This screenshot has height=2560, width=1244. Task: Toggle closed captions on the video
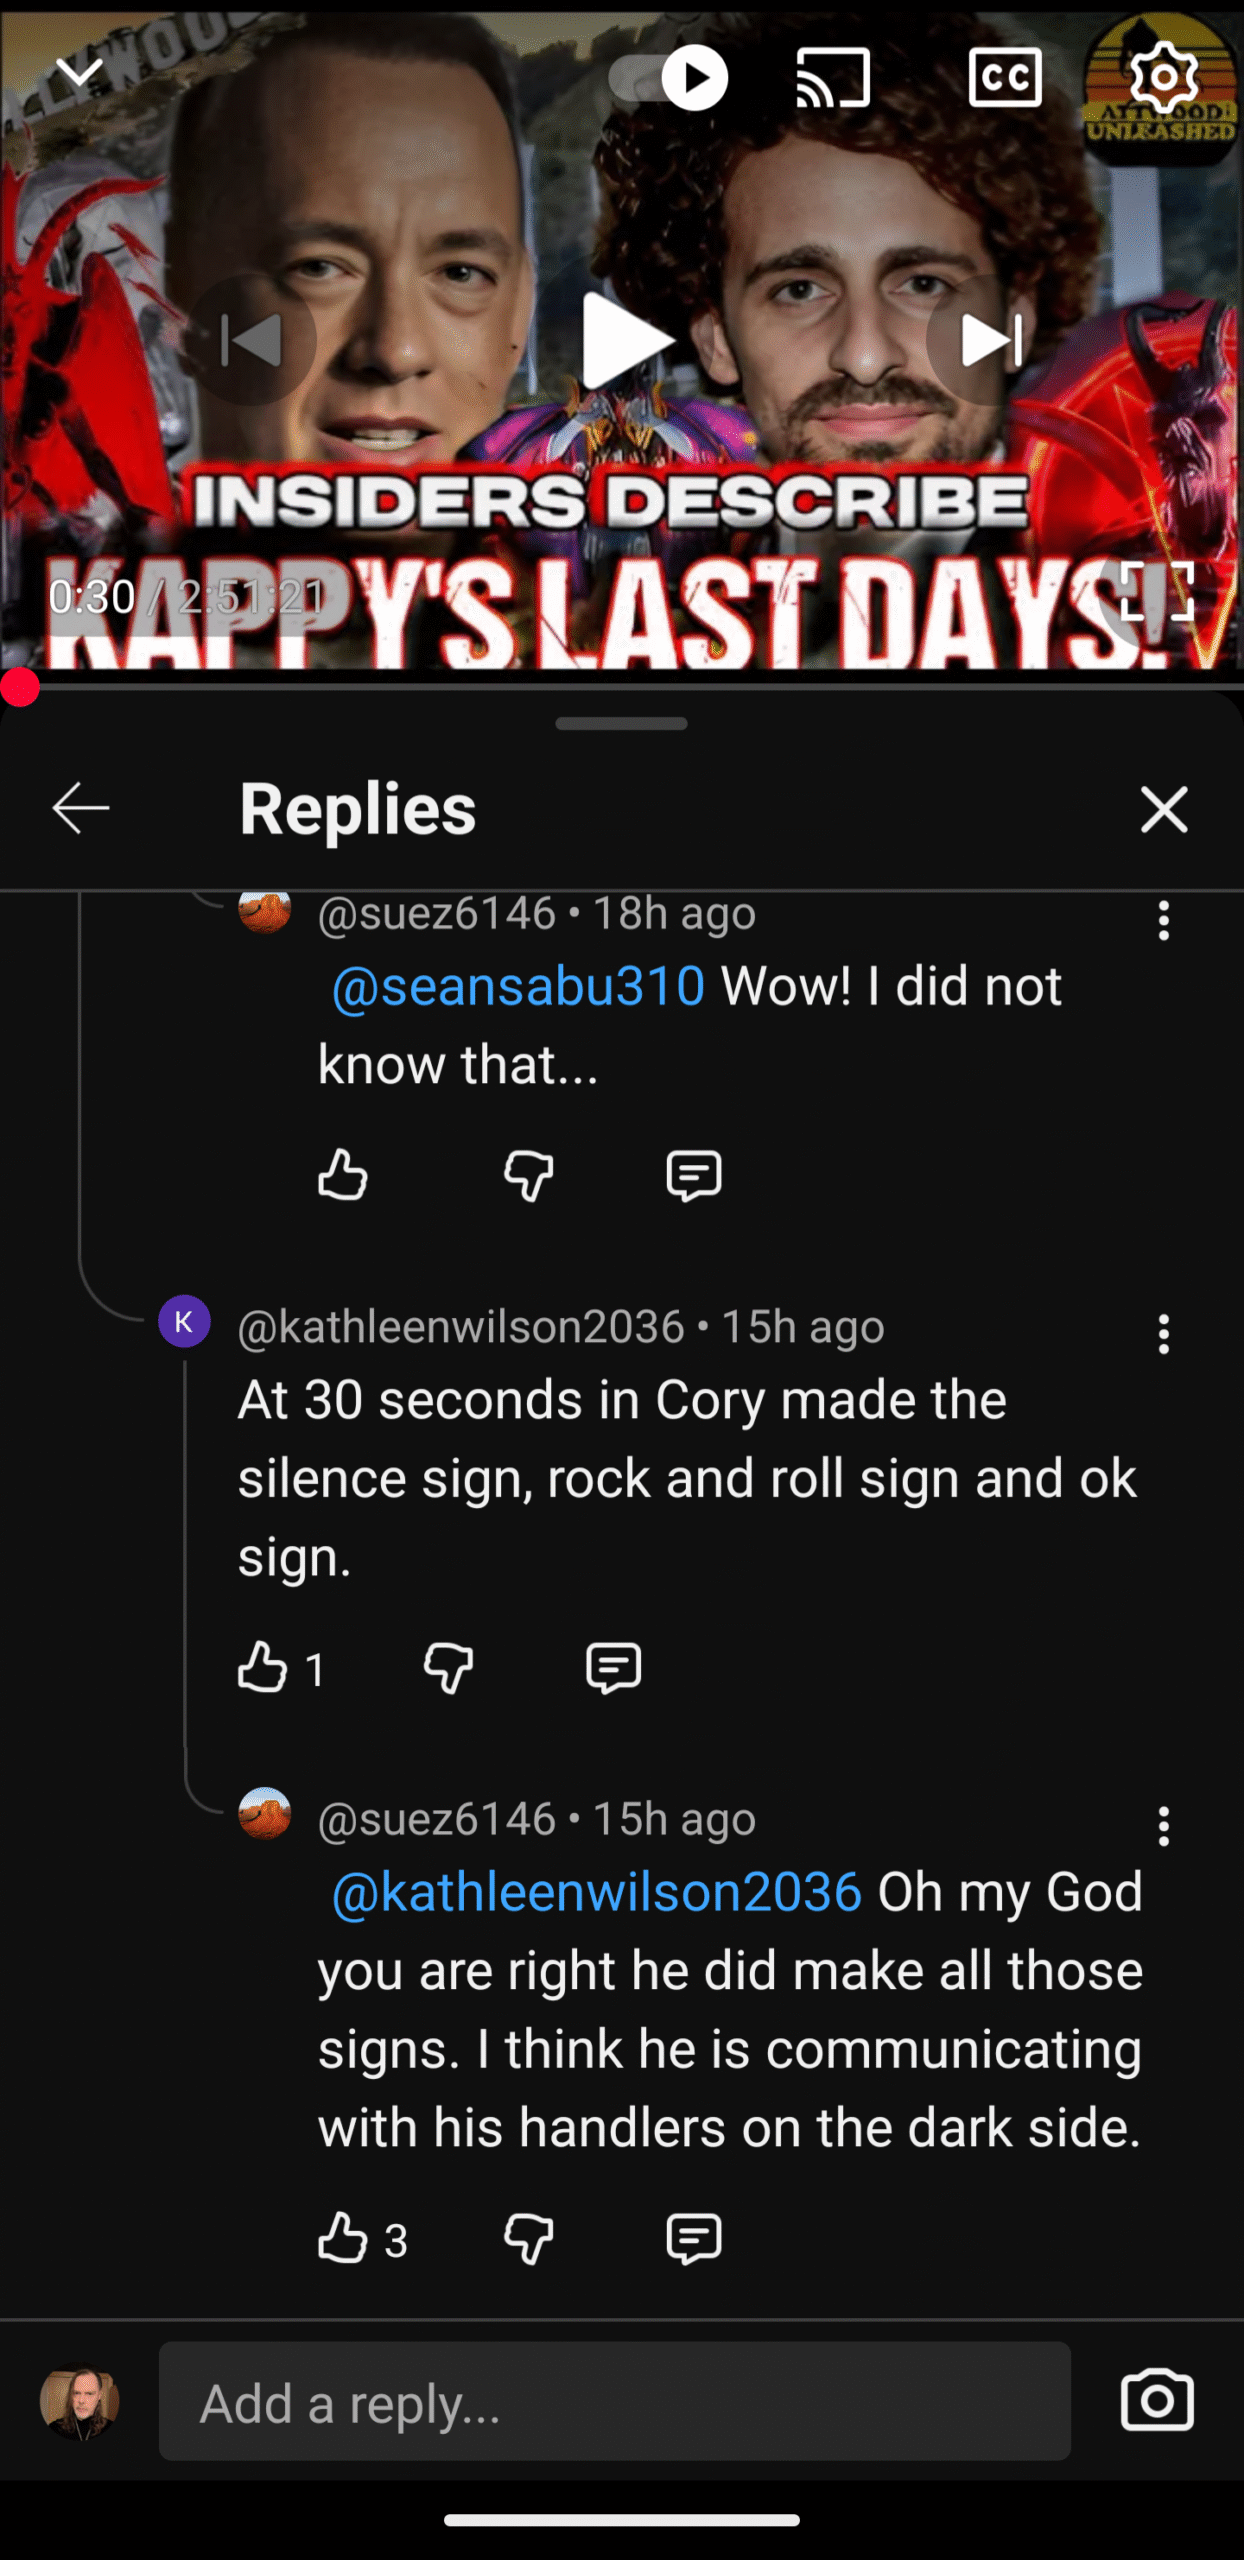tap(1004, 77)
